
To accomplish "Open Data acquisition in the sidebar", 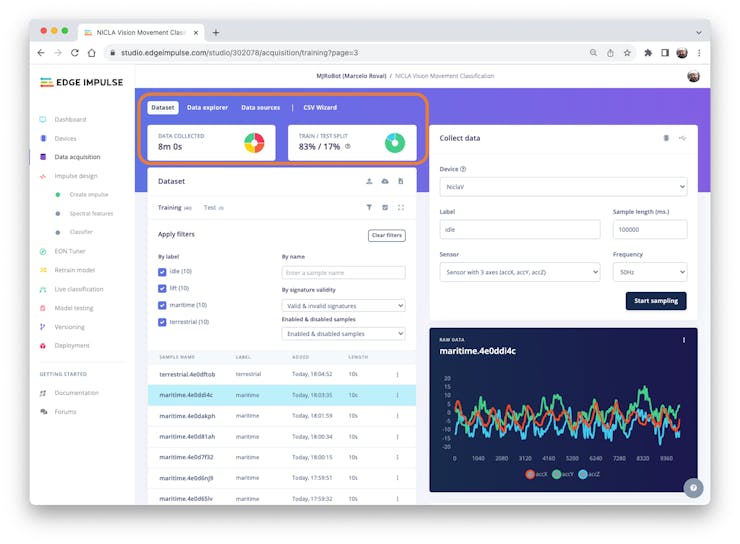I will point(77,157).
